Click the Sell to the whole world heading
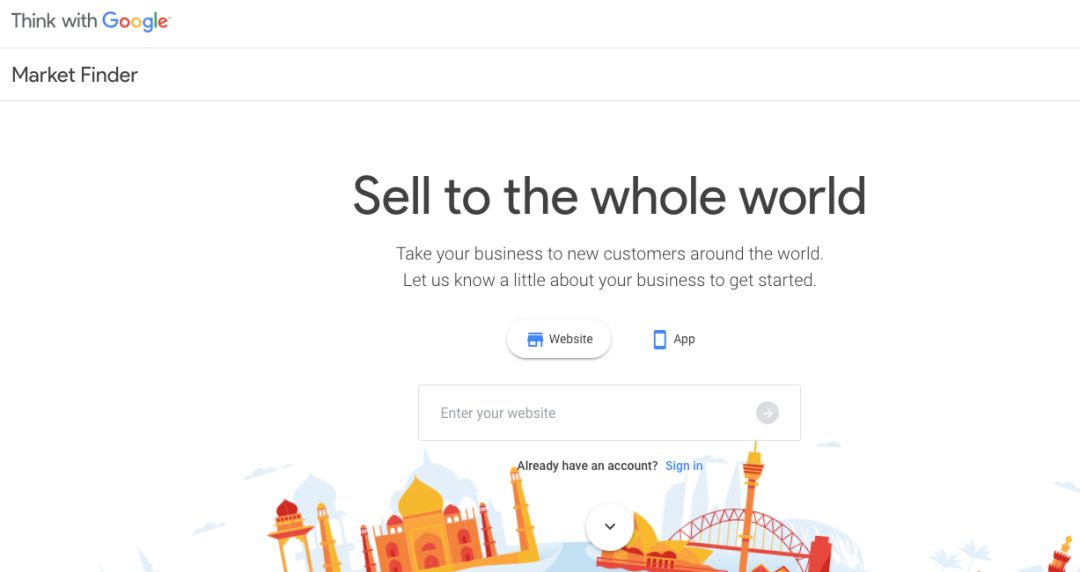1080x572 pixels. coord(609,196)
